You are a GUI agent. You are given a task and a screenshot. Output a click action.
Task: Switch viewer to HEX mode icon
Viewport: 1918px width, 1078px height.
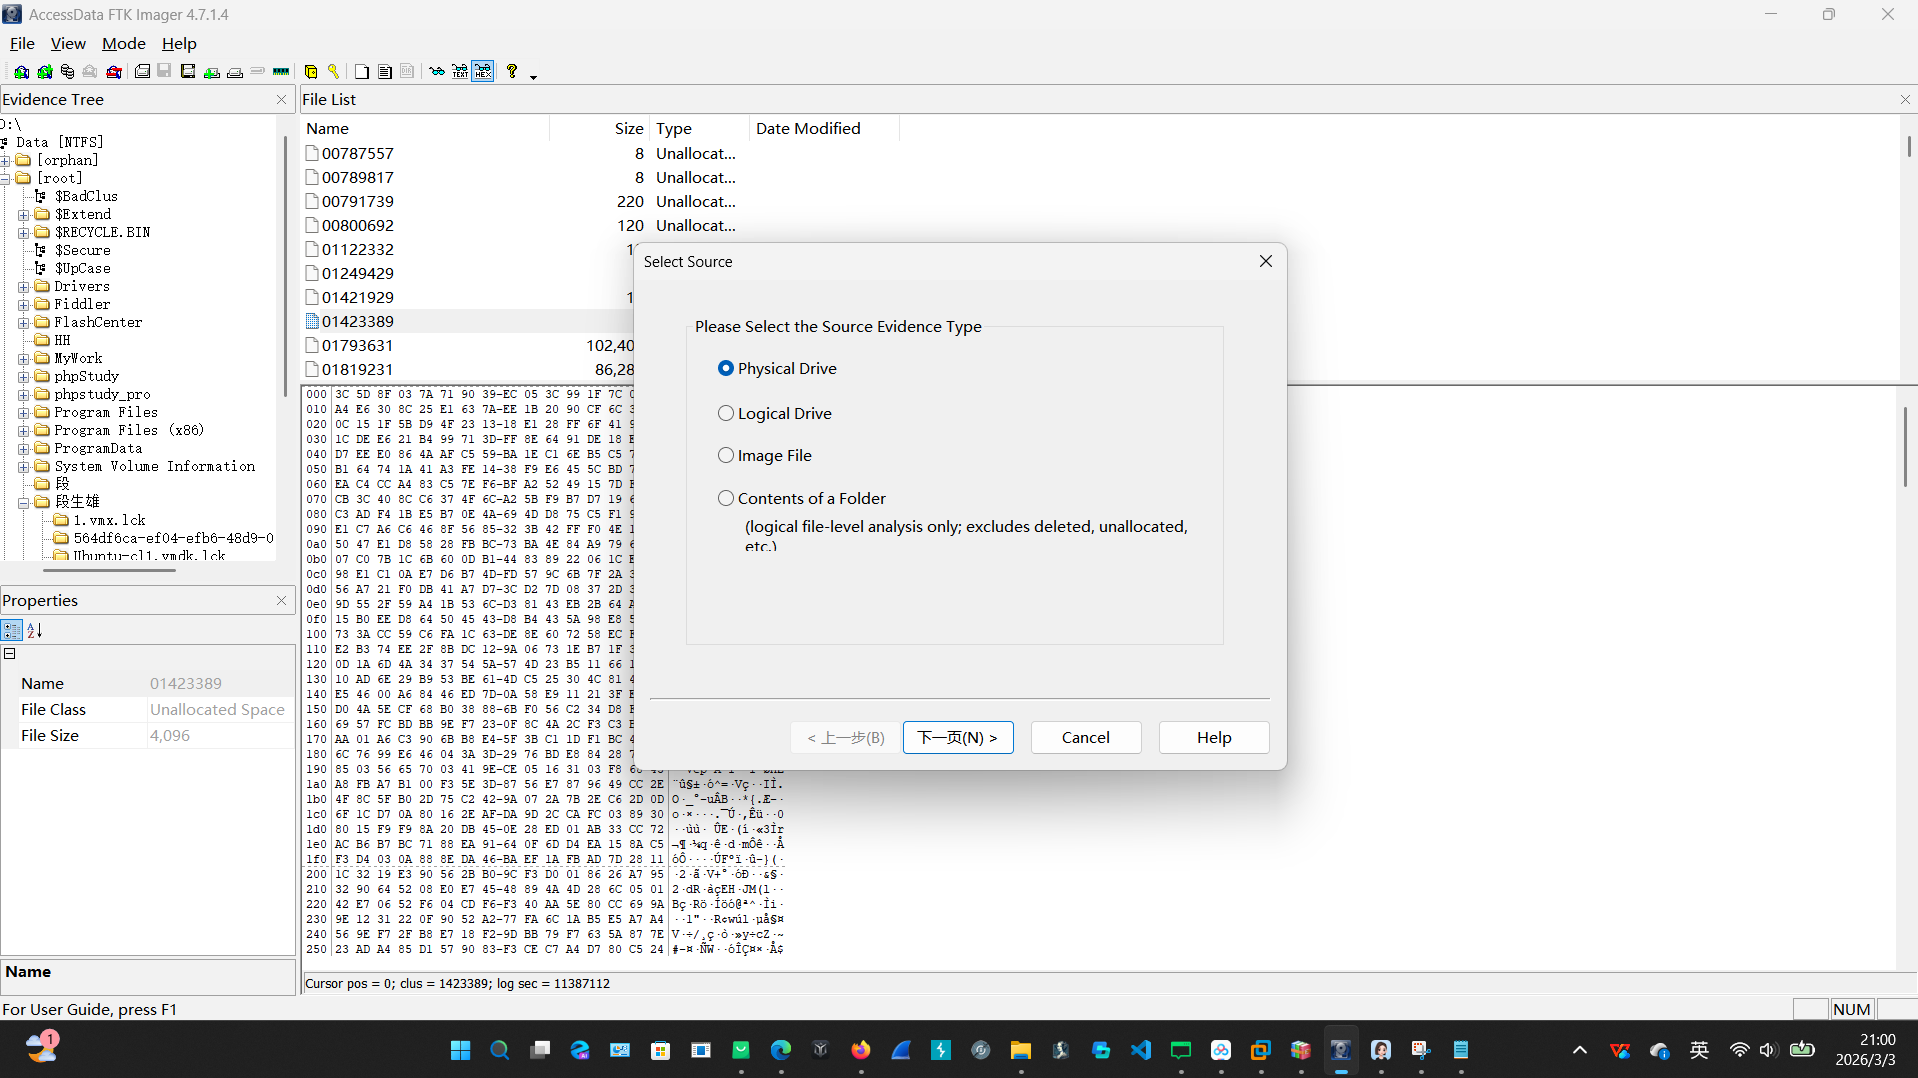483,72
